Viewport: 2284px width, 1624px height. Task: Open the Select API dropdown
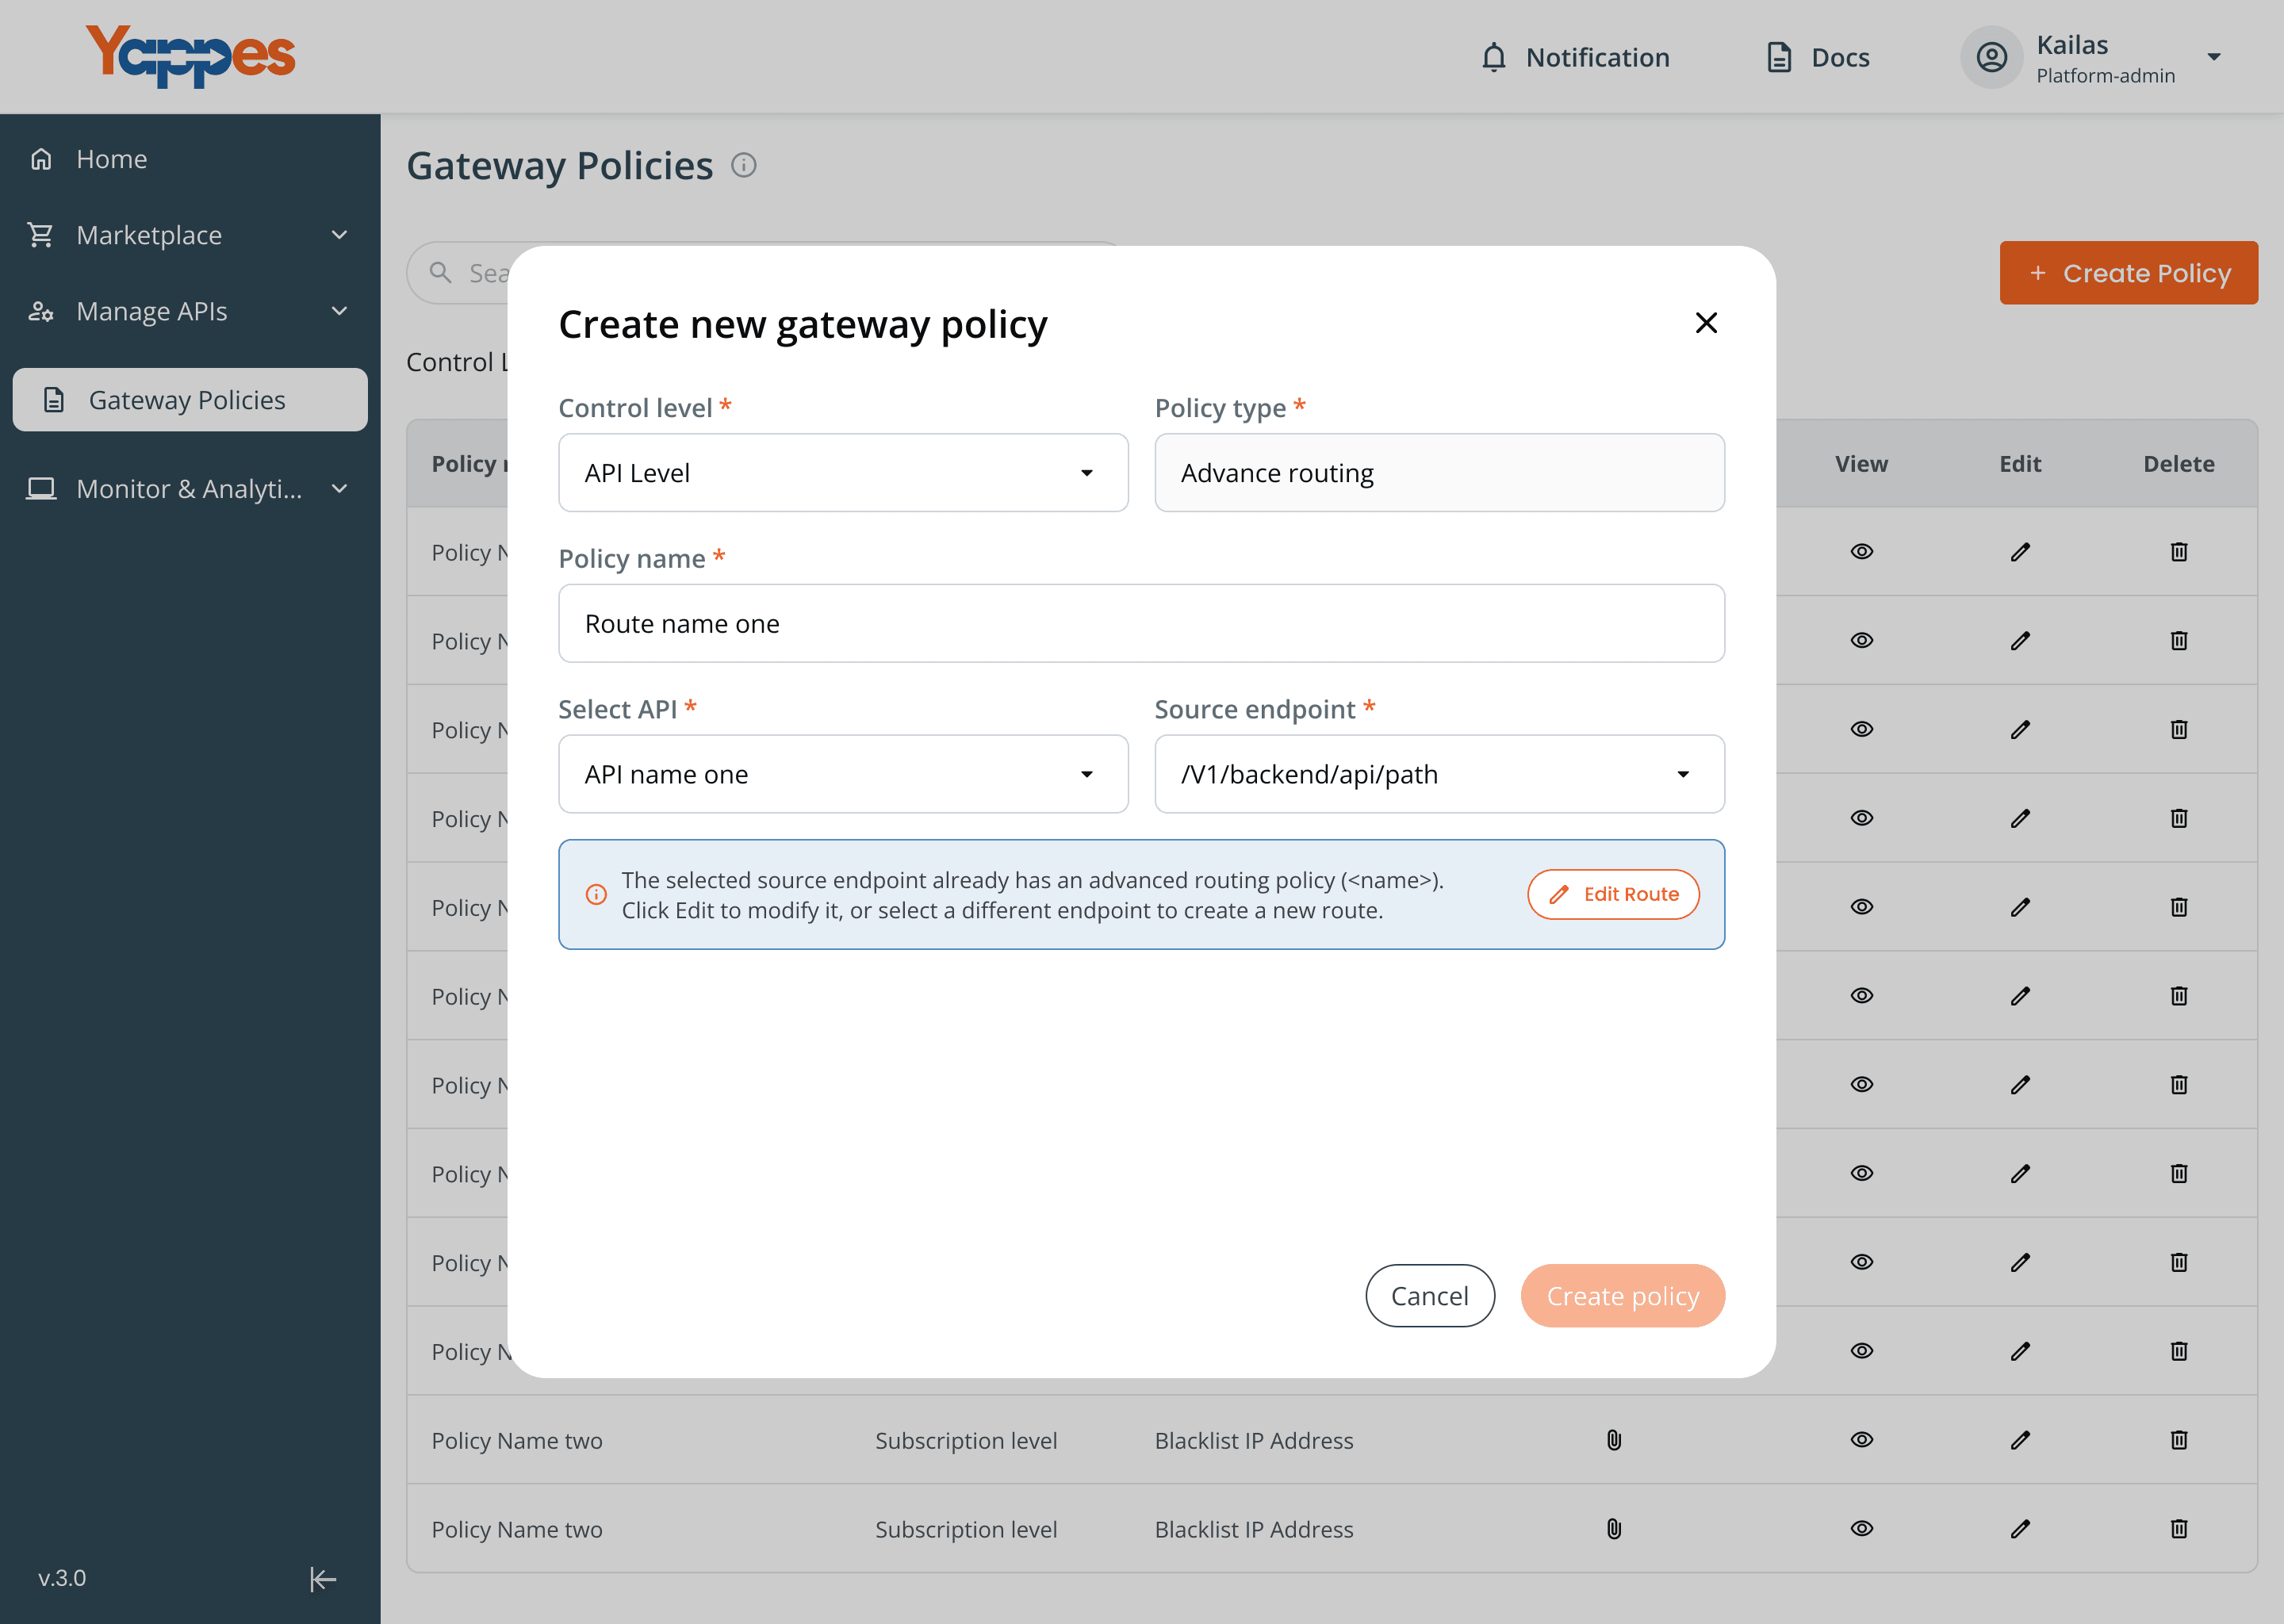point(843,774)
